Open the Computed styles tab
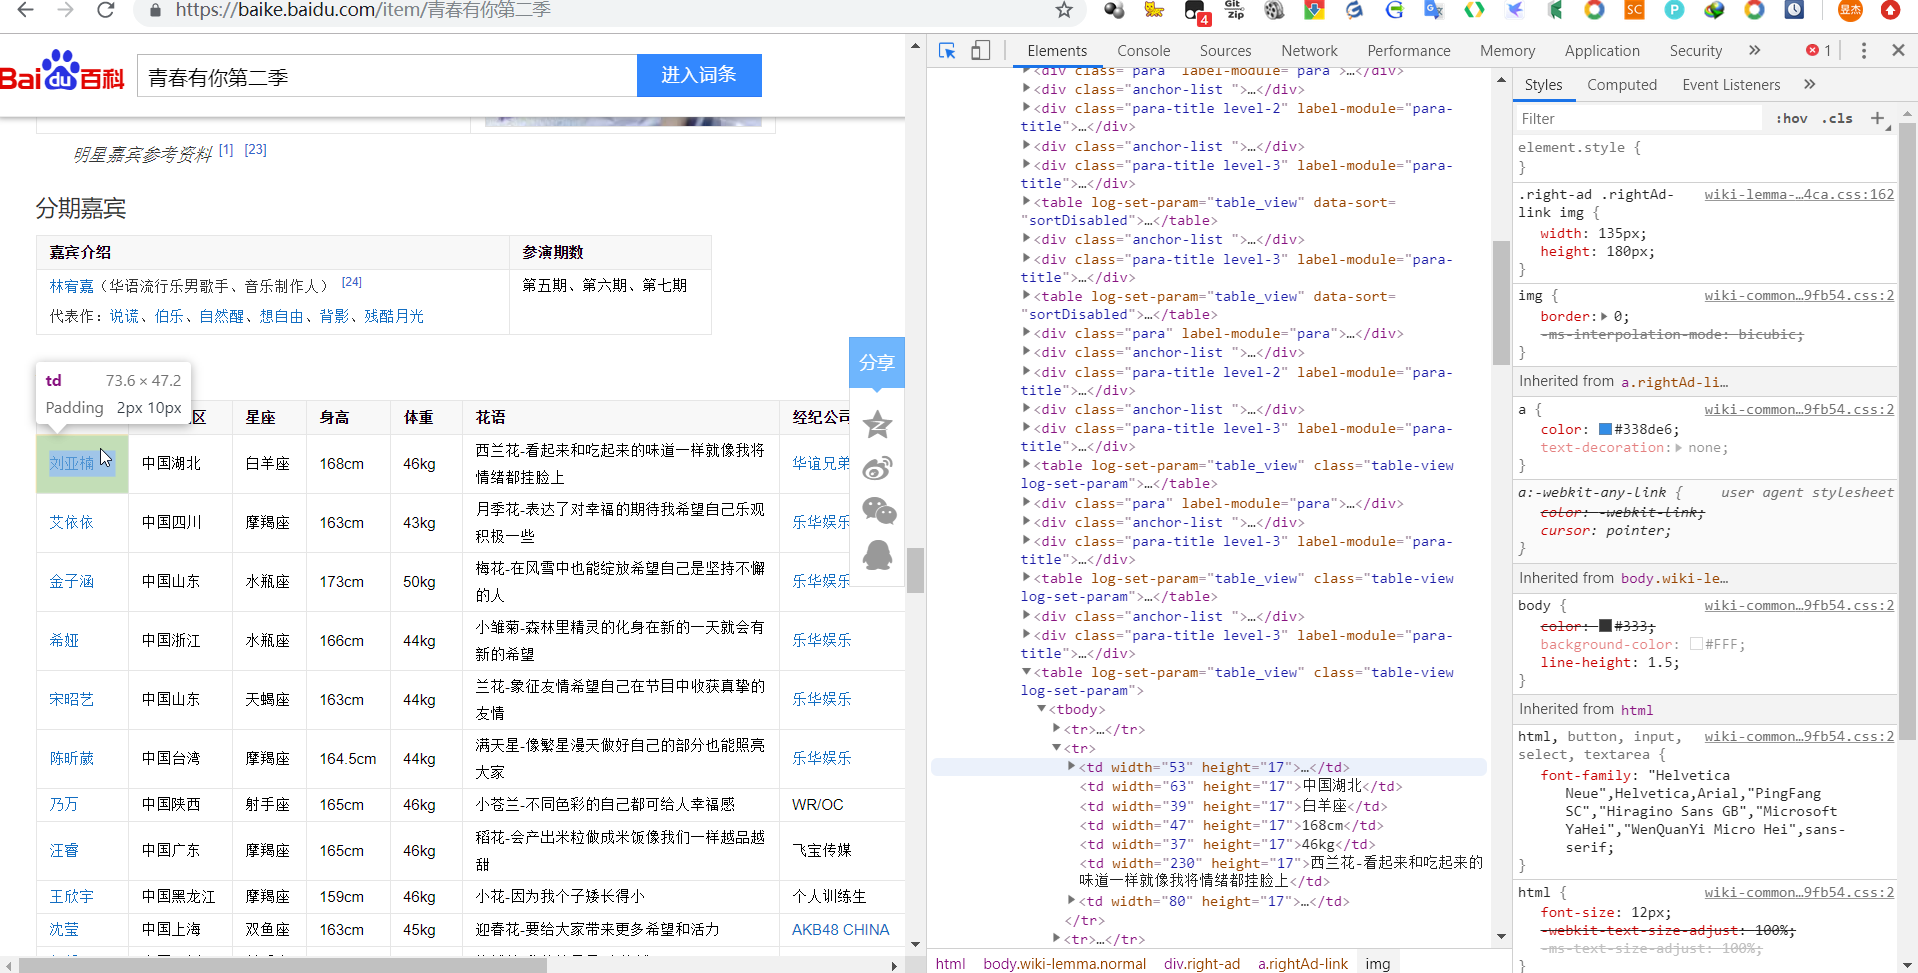This screenshot has height=973, width=1918. coord(1621,85)
